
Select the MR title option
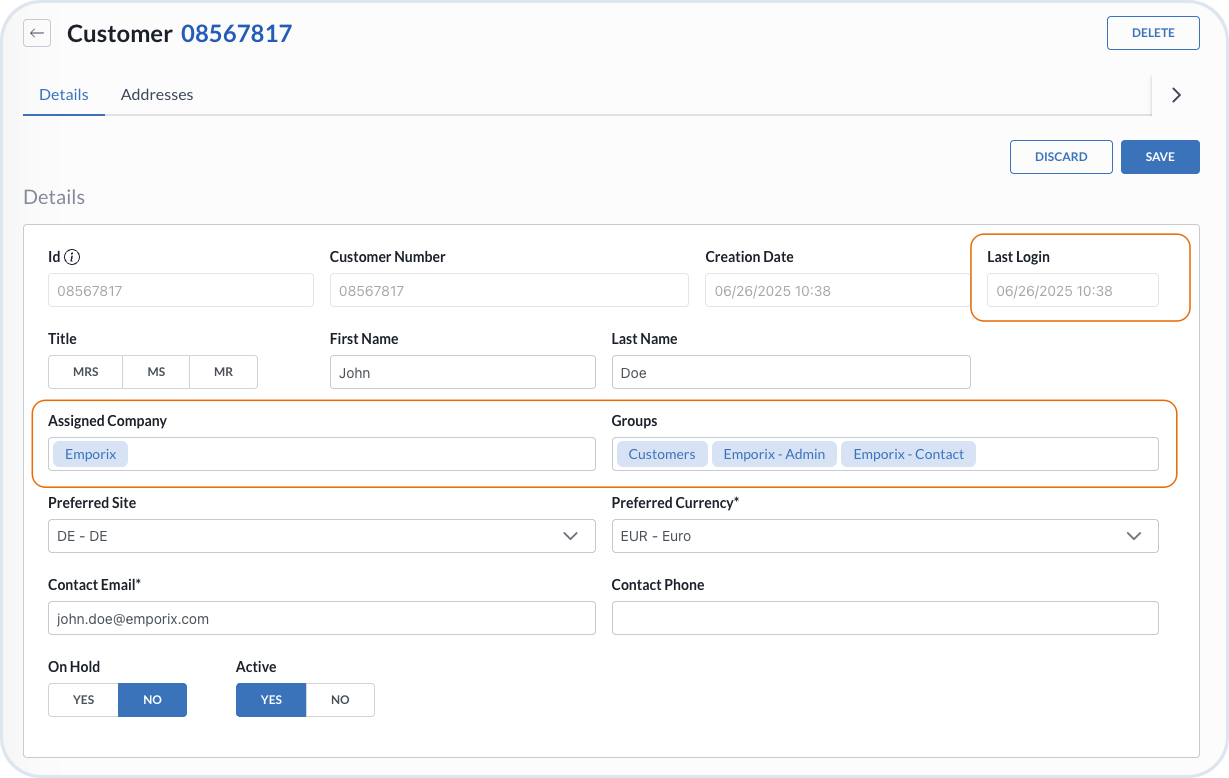pos(223,372)
